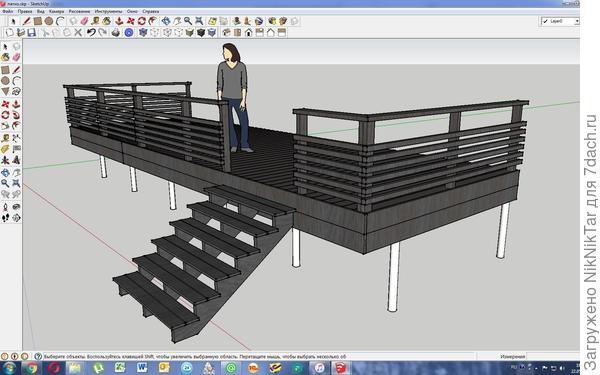Switch to Wireframe face style
600x375 pixels.
pos(167,33)
